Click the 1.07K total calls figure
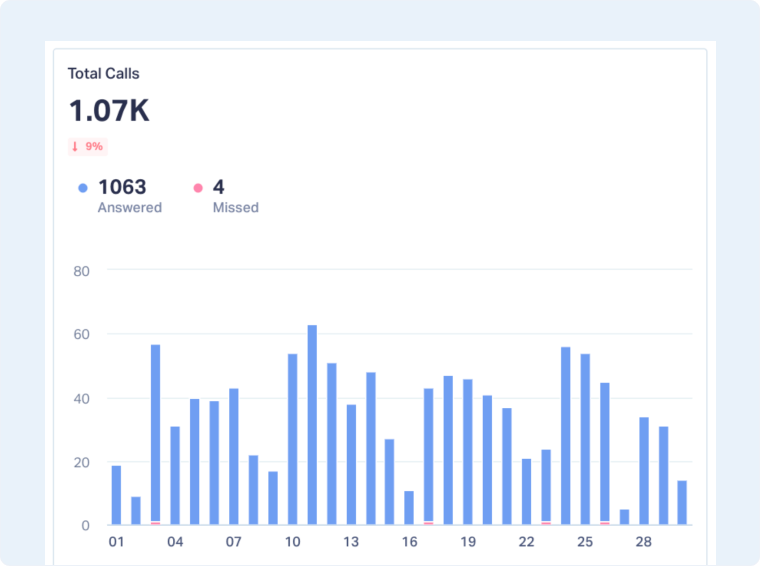This screenshot has width=760, height=566. coord(108,111)
